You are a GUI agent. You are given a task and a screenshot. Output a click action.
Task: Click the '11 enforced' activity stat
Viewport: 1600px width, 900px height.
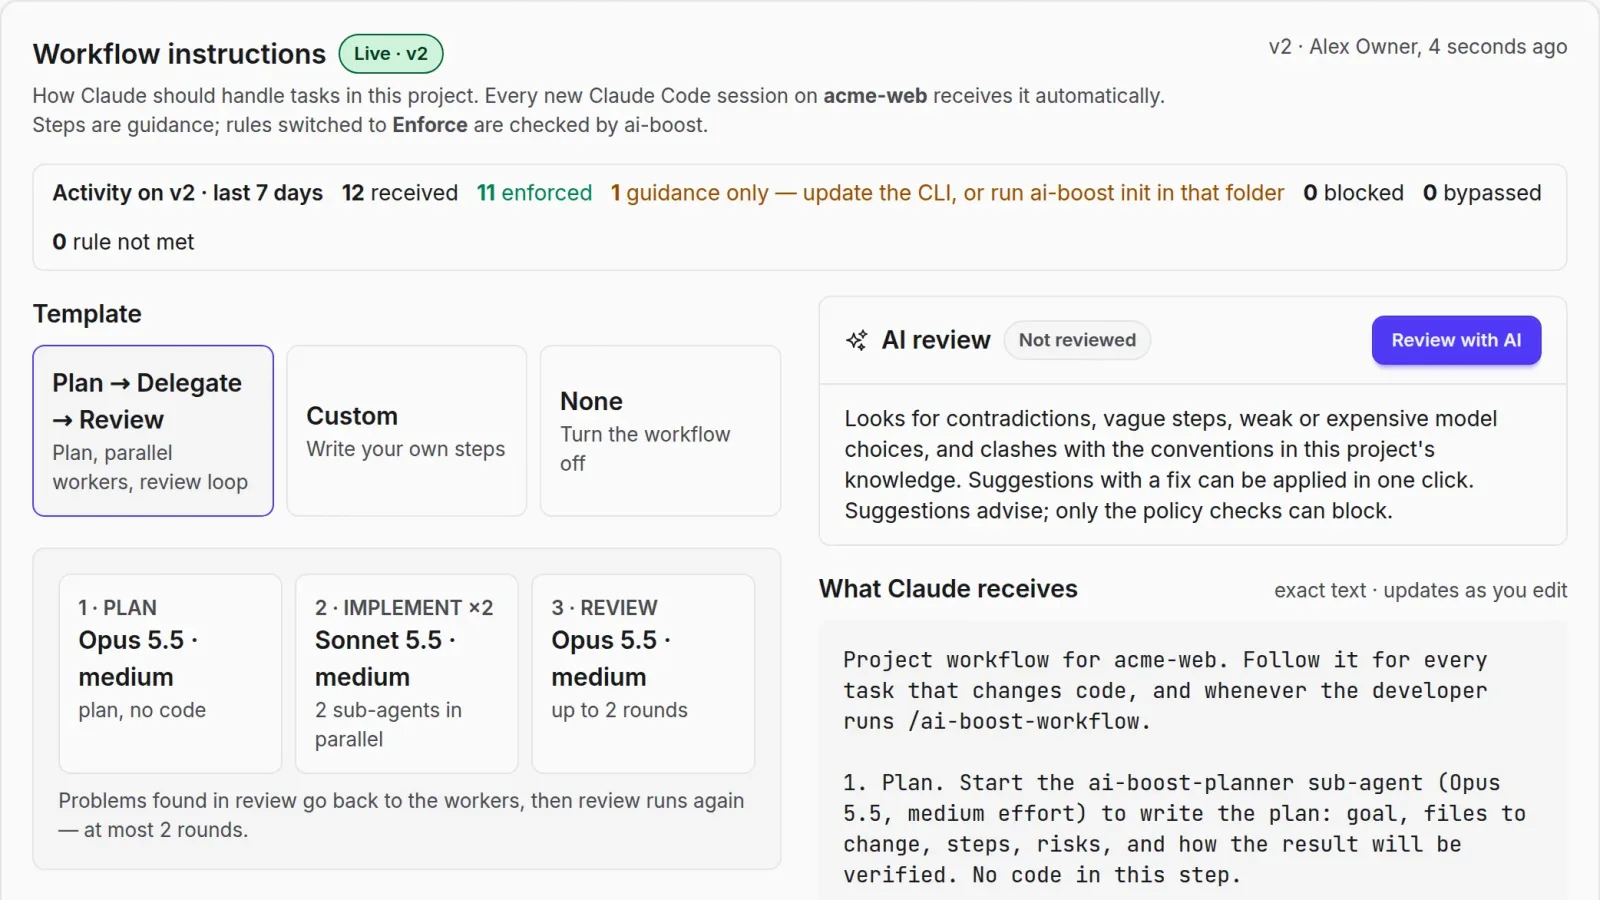535,193
